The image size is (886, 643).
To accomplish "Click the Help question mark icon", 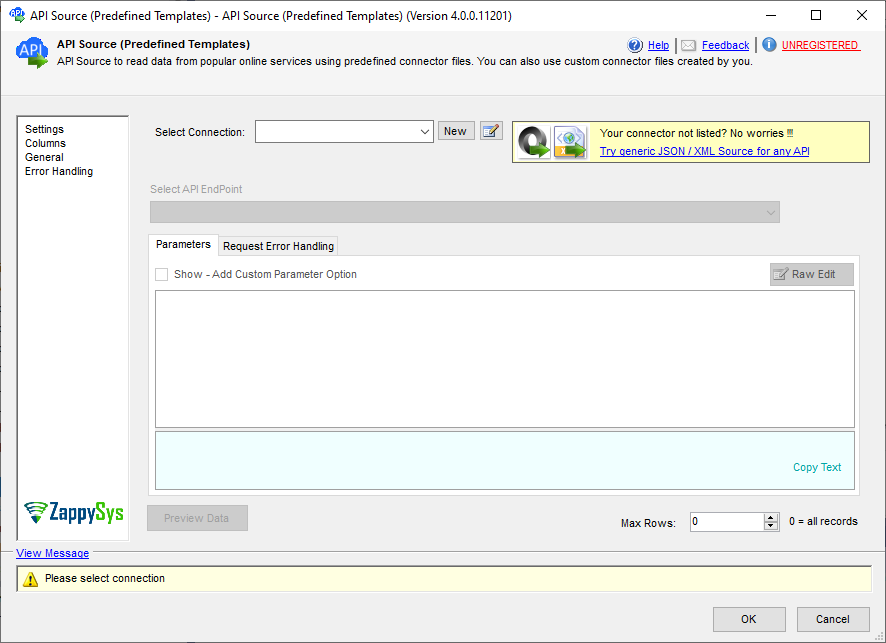I will 635,45.
